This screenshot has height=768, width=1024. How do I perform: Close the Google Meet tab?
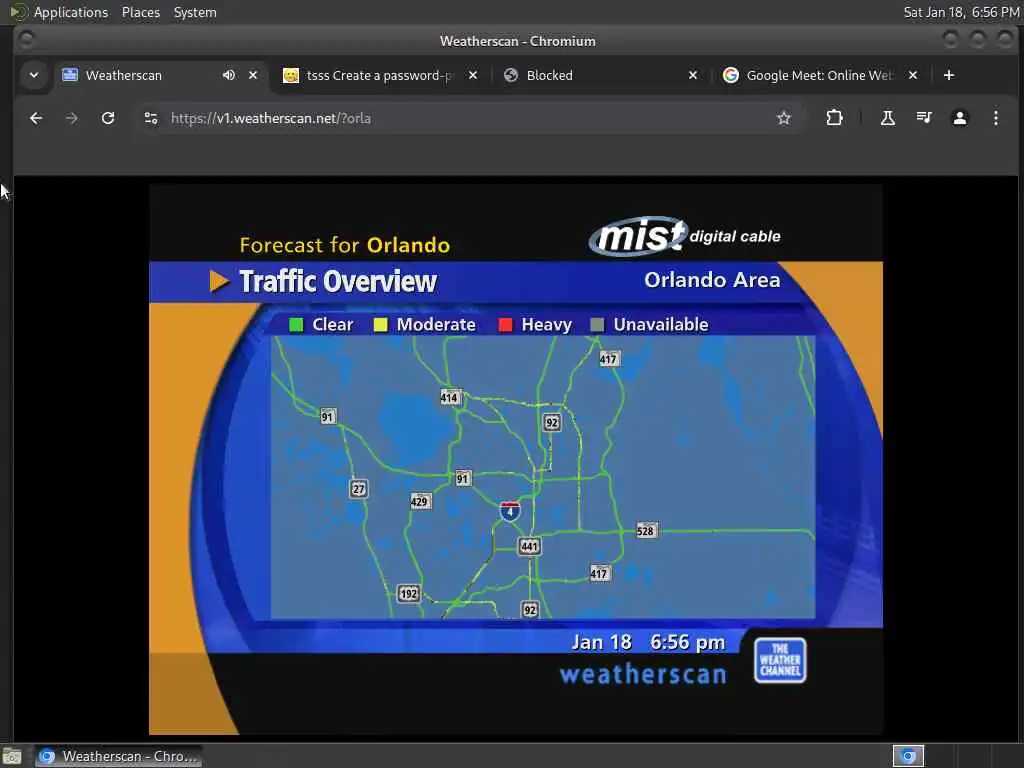click(x=913, y=75)
